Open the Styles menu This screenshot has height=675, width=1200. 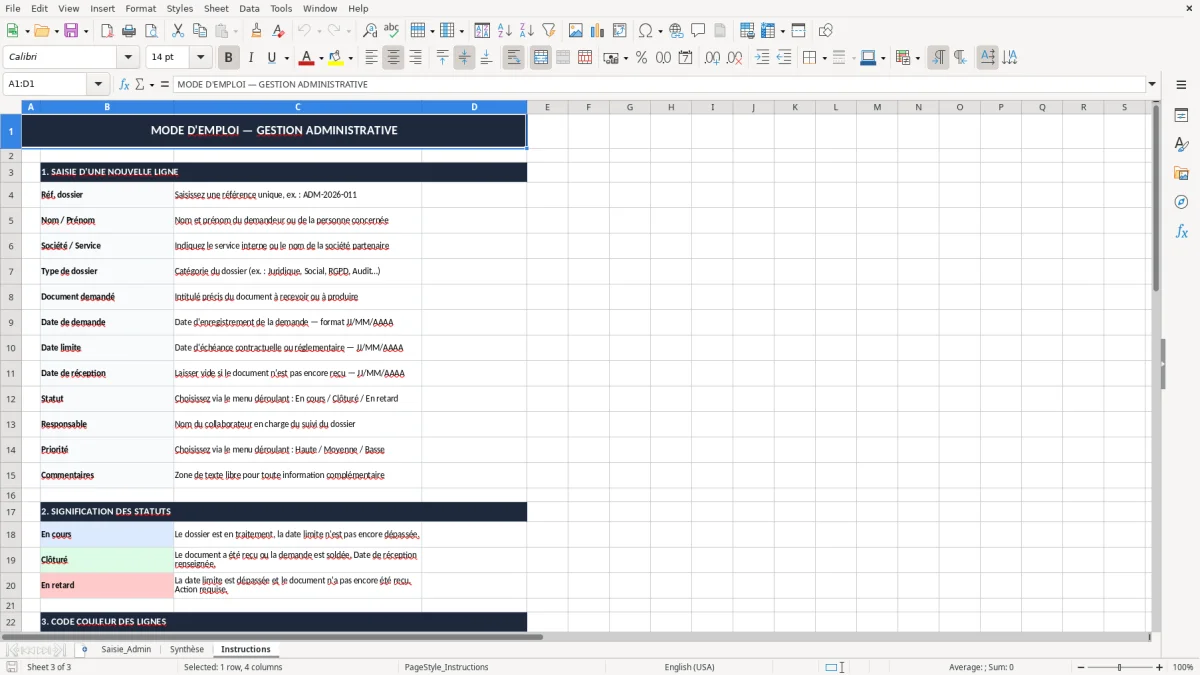pos(180,9)
